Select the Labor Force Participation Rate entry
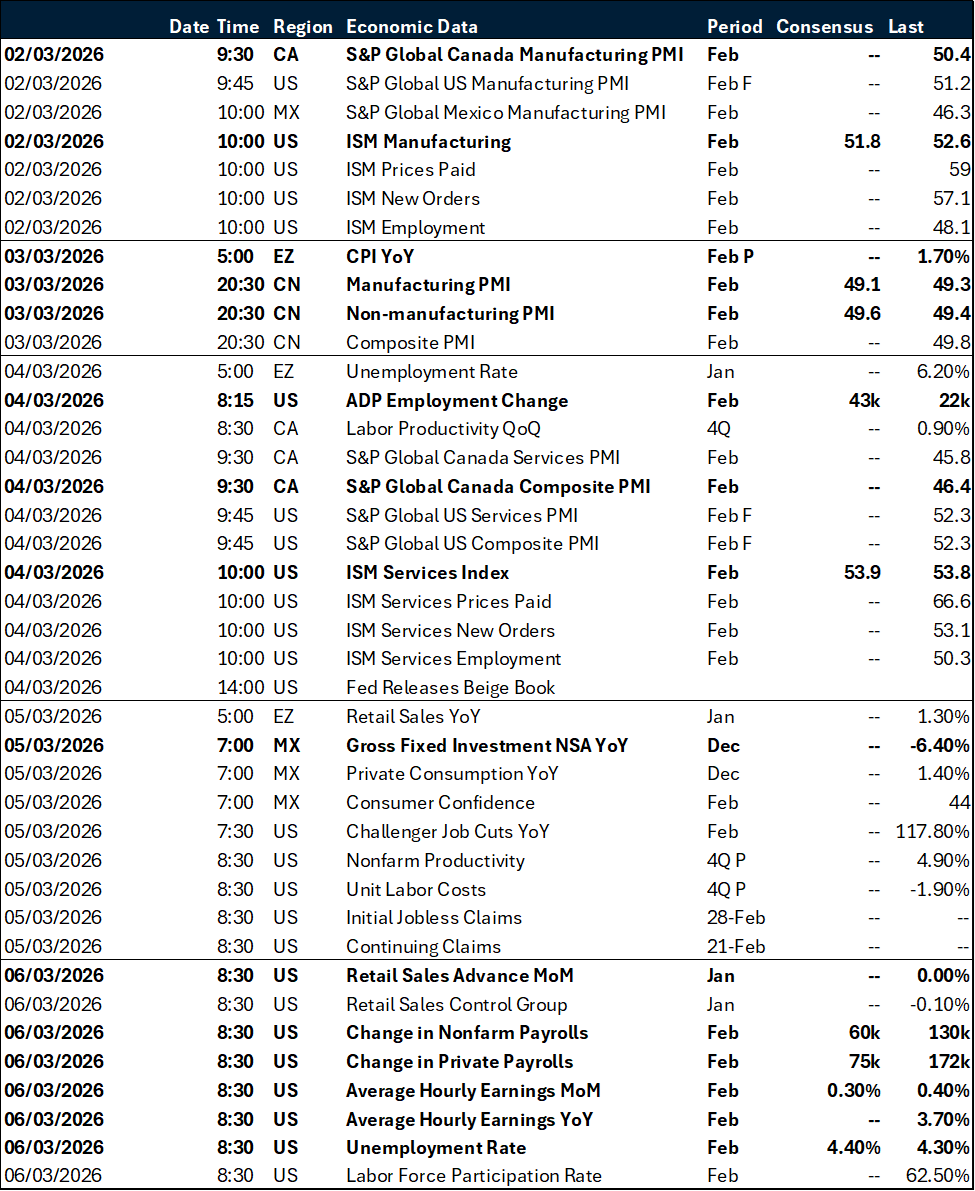Image resolution: width=975 pixels, height=1191 pixels. 477,1176
